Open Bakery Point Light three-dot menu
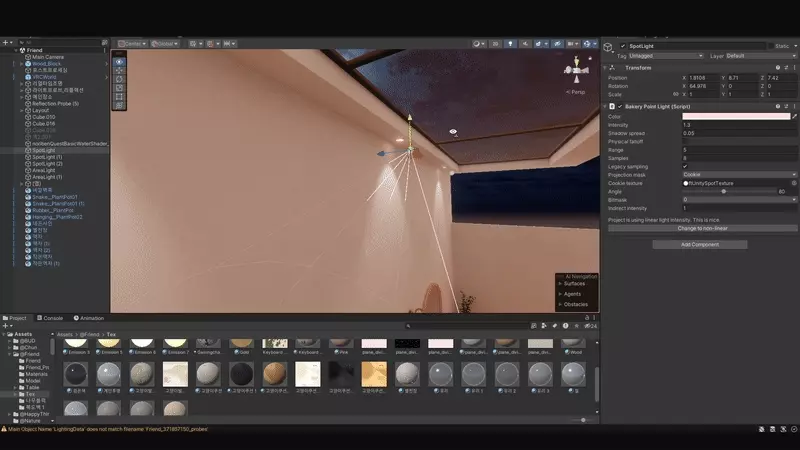Image resolution: width=800 pixels, height=450 pixels. pos(794,107)
